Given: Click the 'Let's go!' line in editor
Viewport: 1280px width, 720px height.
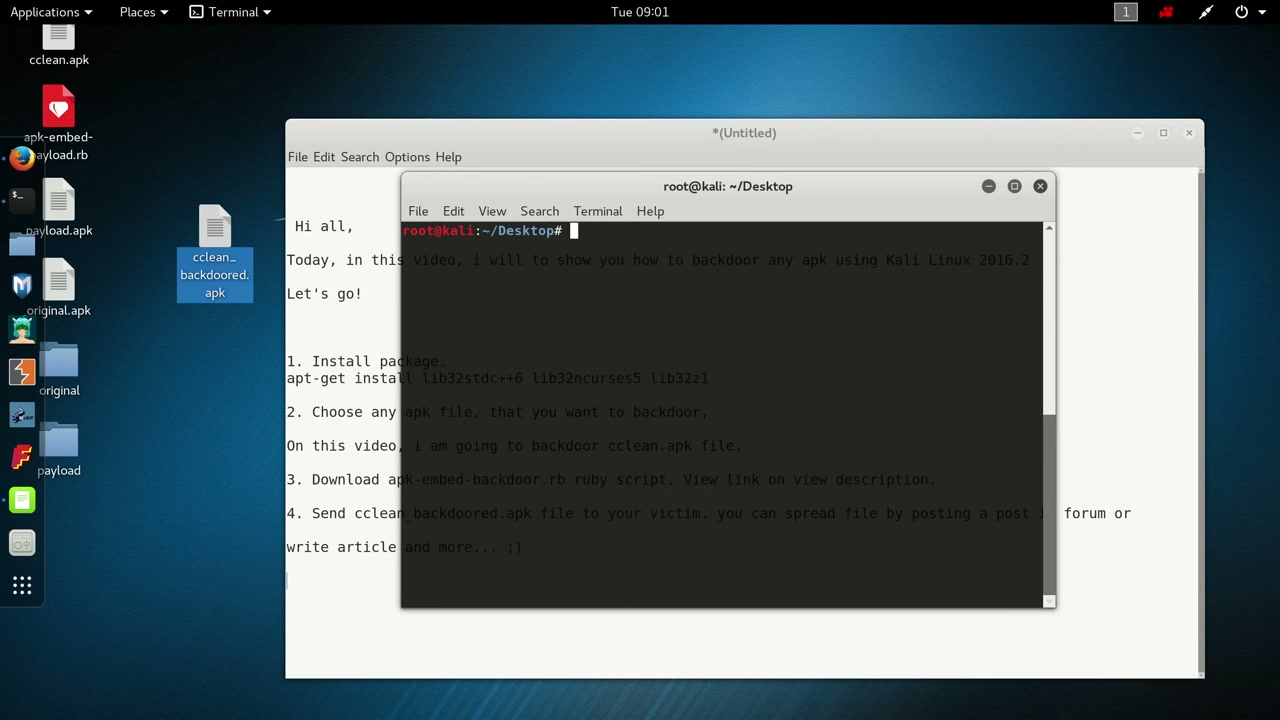Looking at the screenshot, I should point(324,294).
